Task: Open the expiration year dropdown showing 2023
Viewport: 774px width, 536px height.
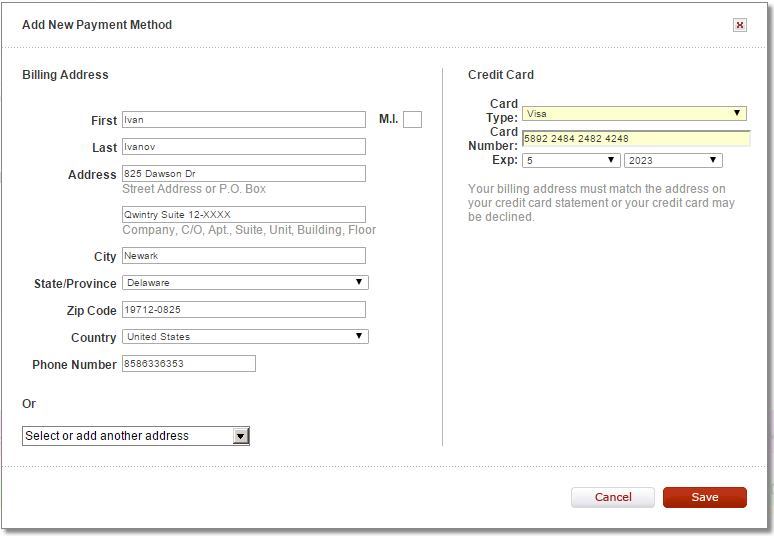Action: [673, 160]
